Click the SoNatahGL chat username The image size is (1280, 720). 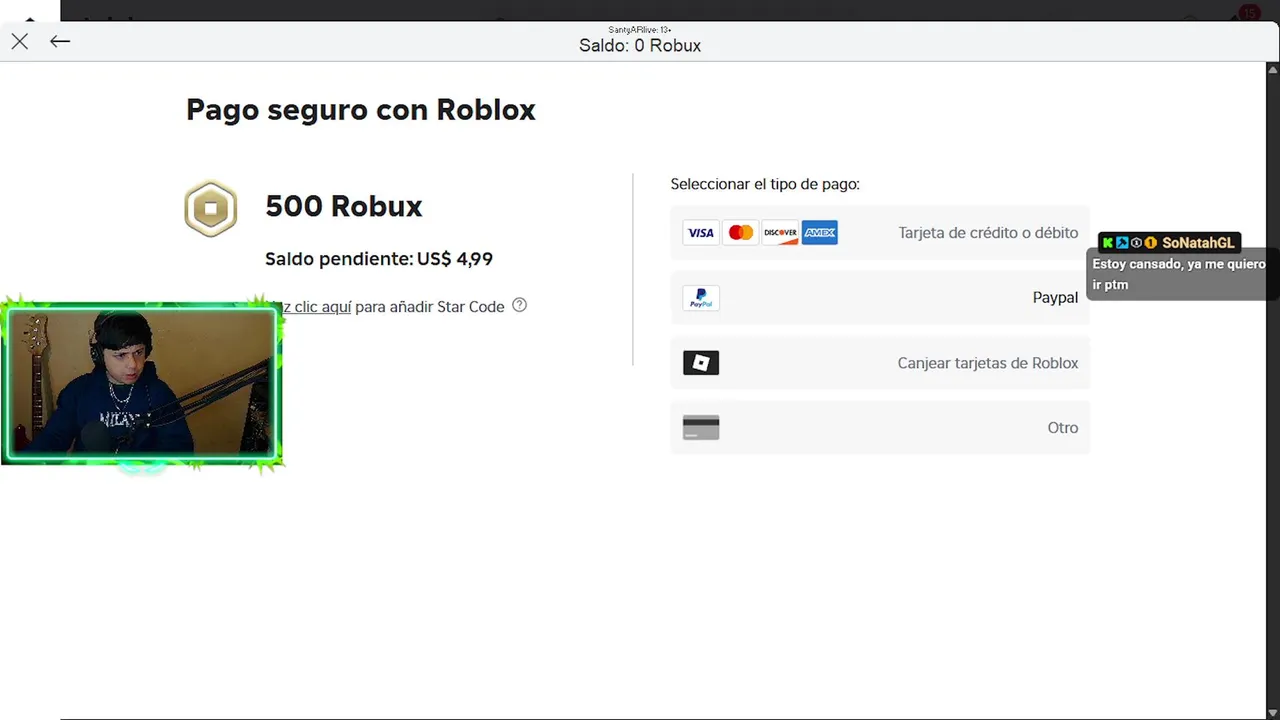pyautogui.click(x=1198, y=243)
